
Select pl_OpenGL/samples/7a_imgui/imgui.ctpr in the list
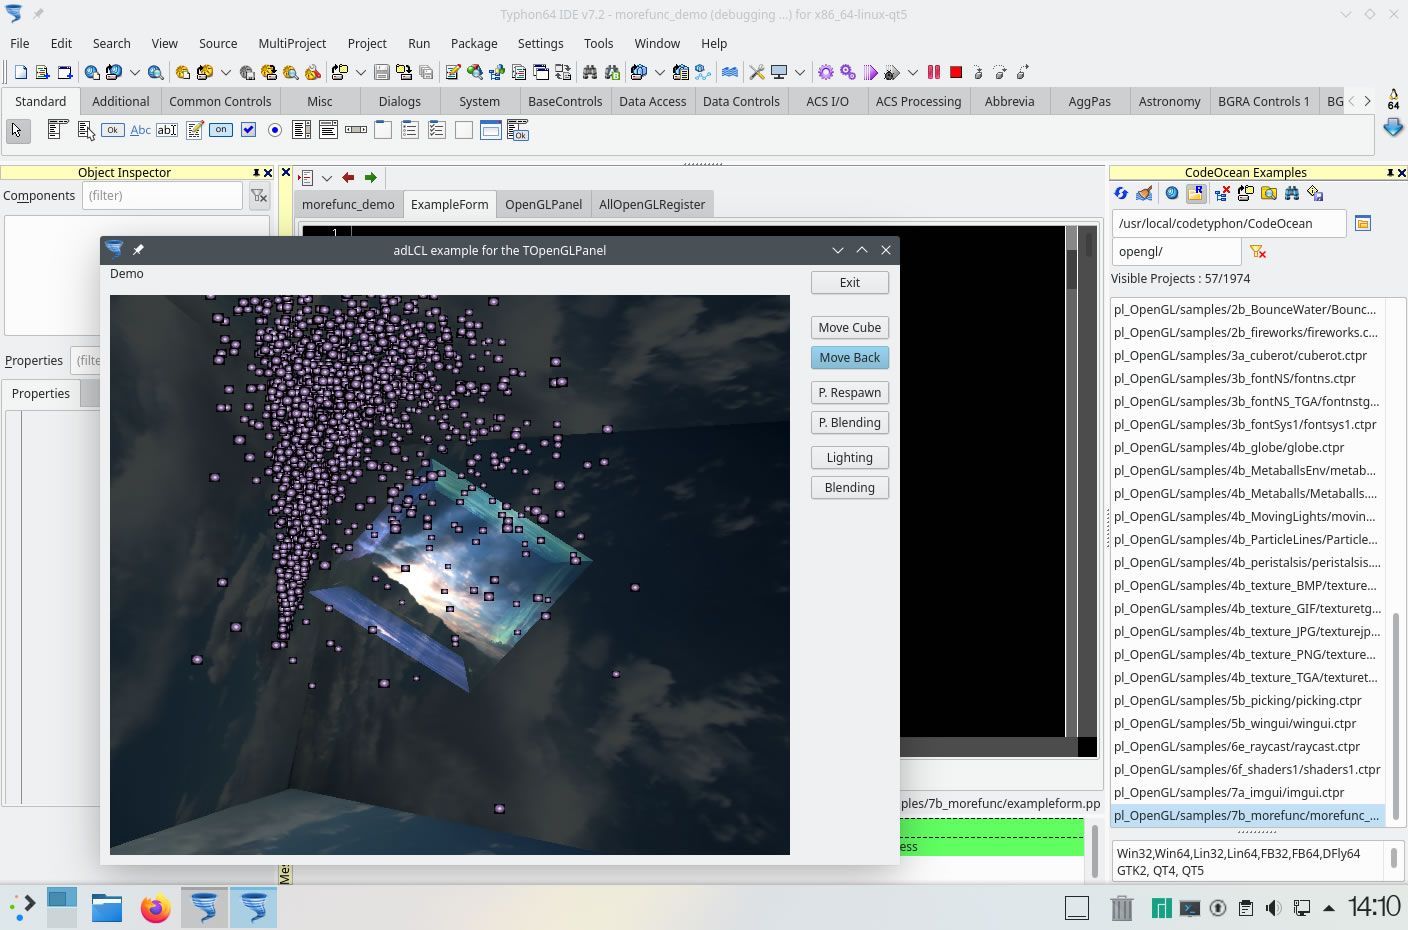pos(1248,793)
